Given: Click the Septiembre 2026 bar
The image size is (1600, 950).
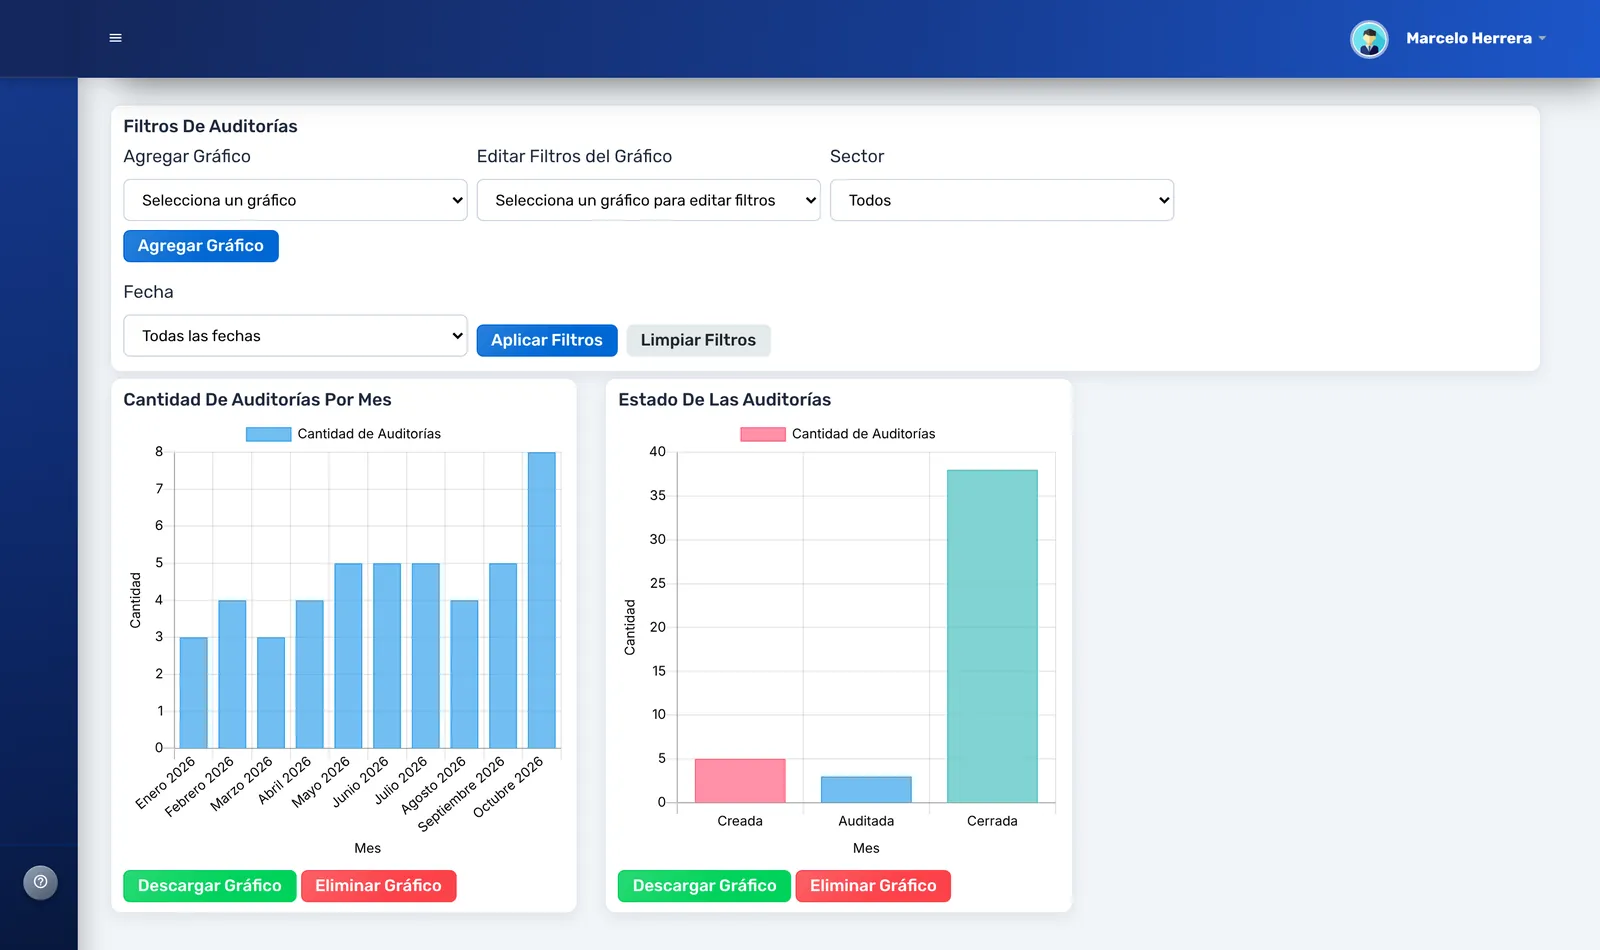Looking at the screenshot, I should point(503,656).
